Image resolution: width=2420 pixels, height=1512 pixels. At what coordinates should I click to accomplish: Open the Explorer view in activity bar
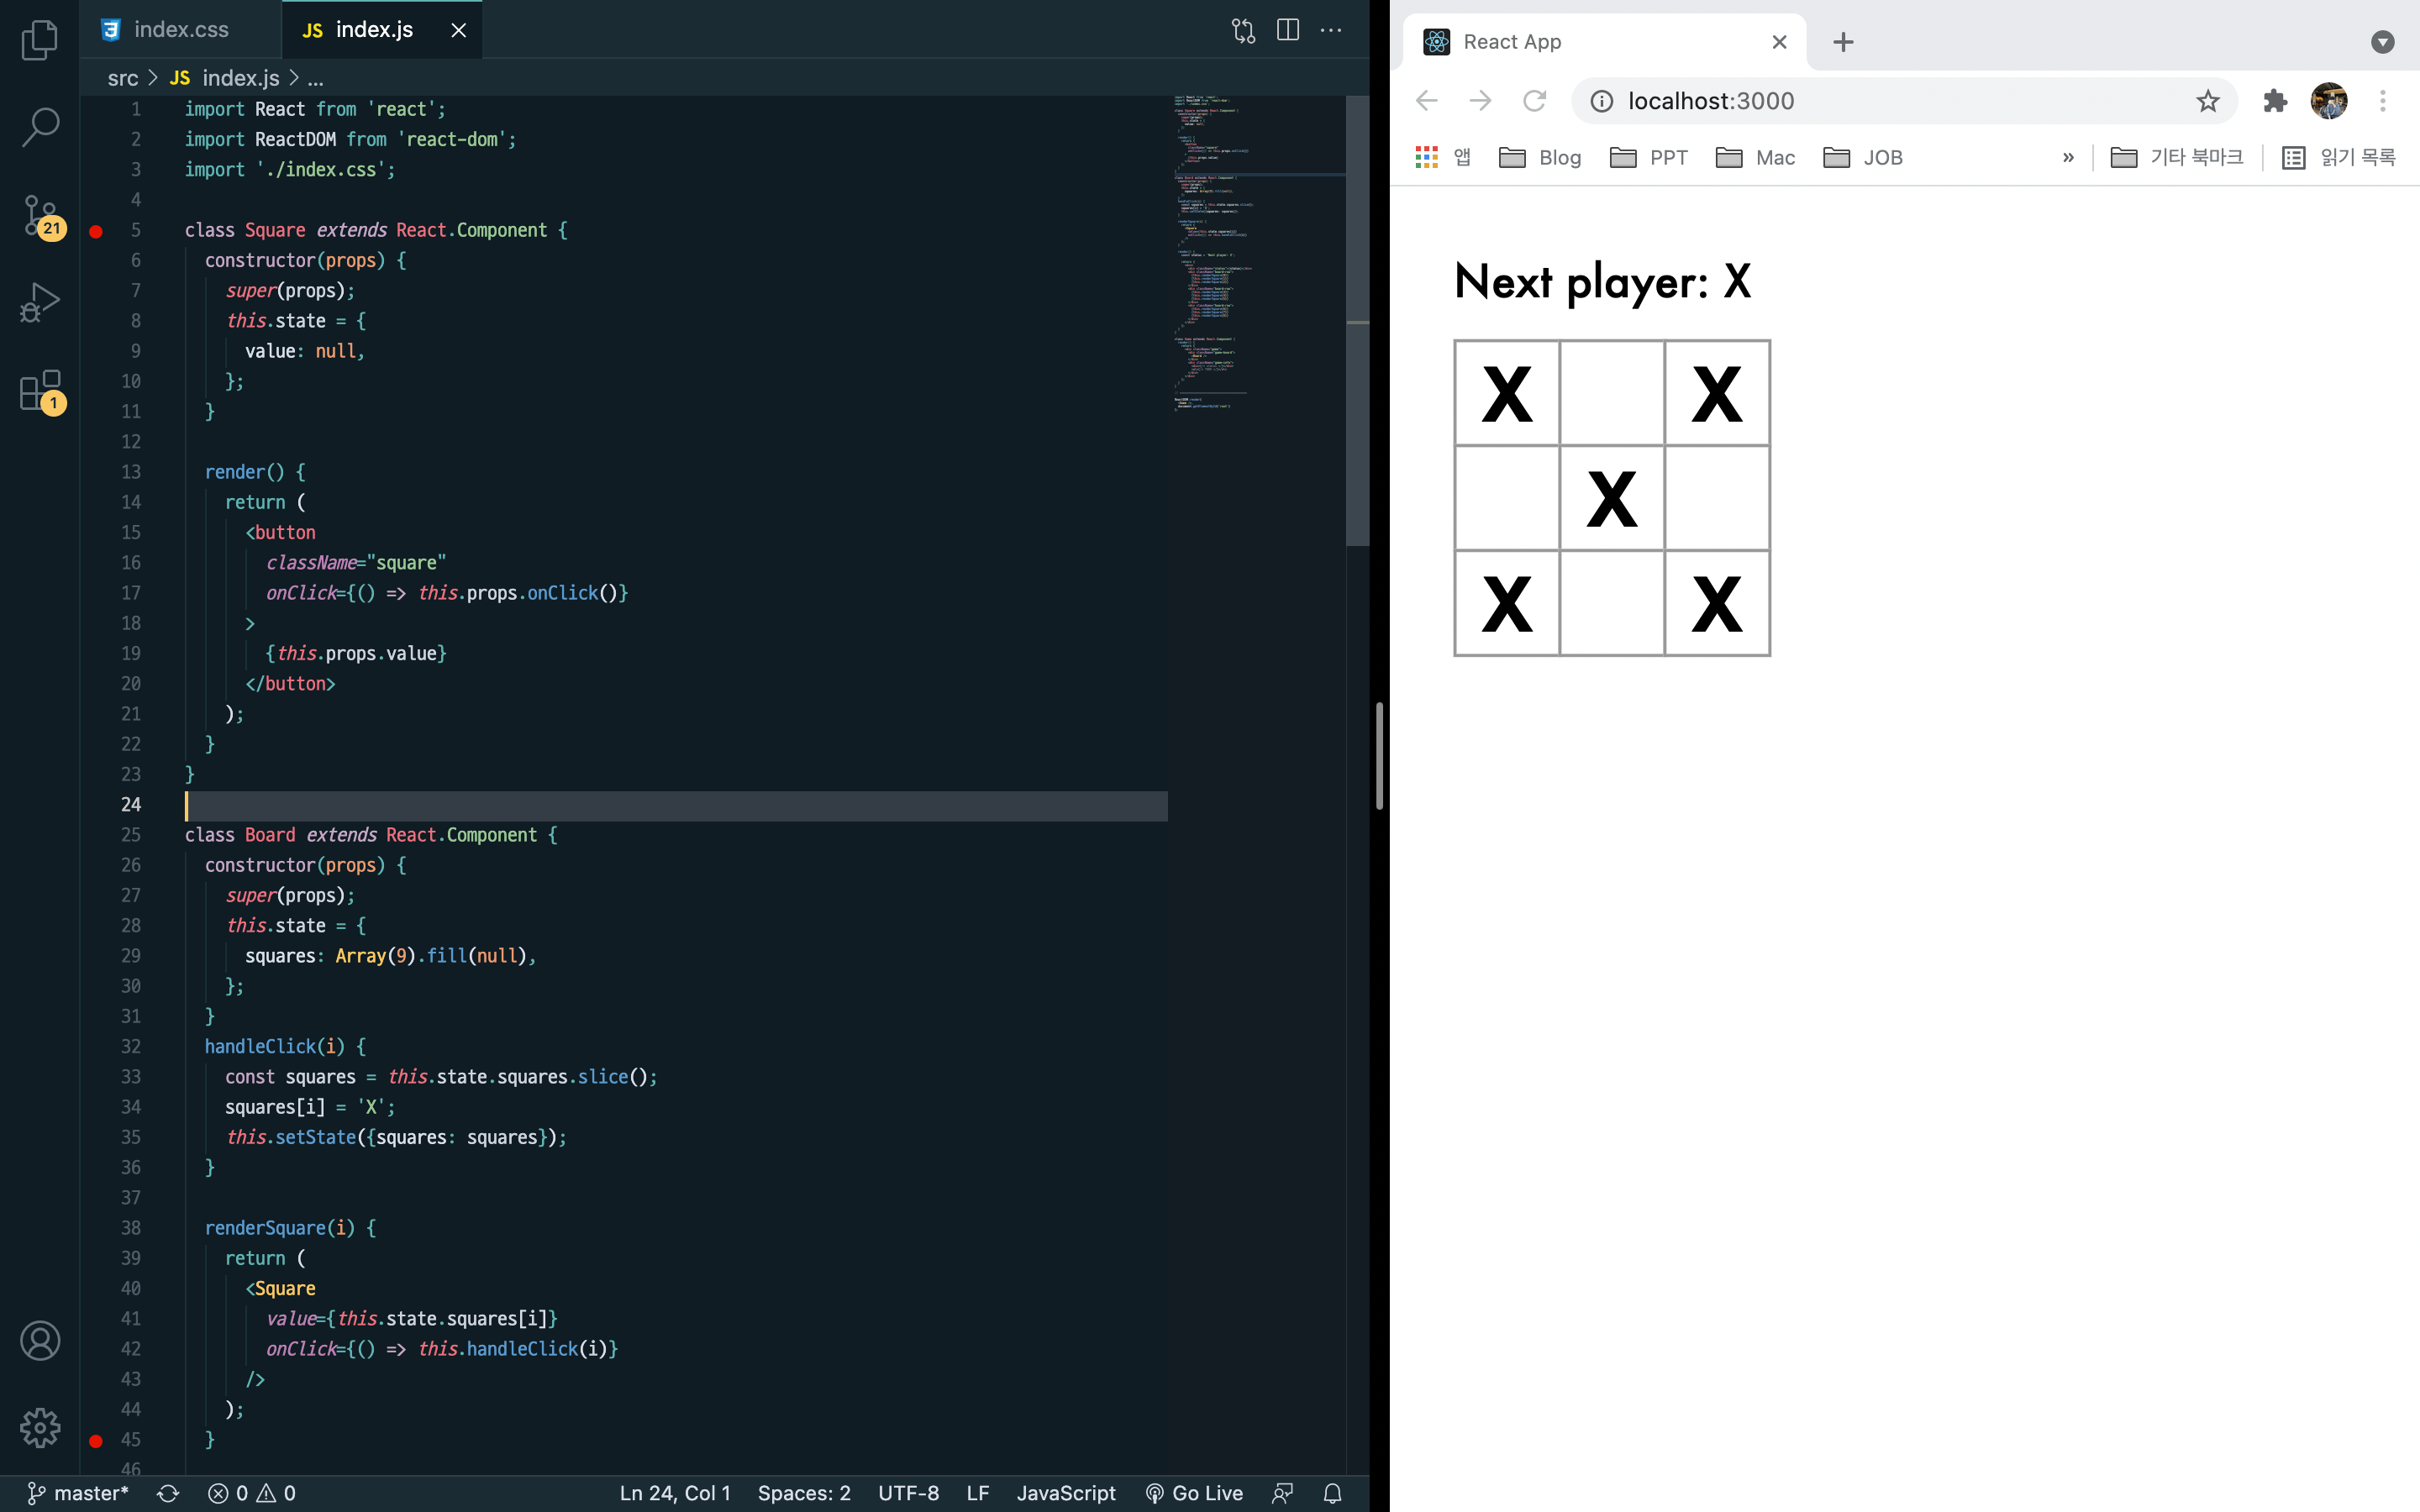pos(40,40)
